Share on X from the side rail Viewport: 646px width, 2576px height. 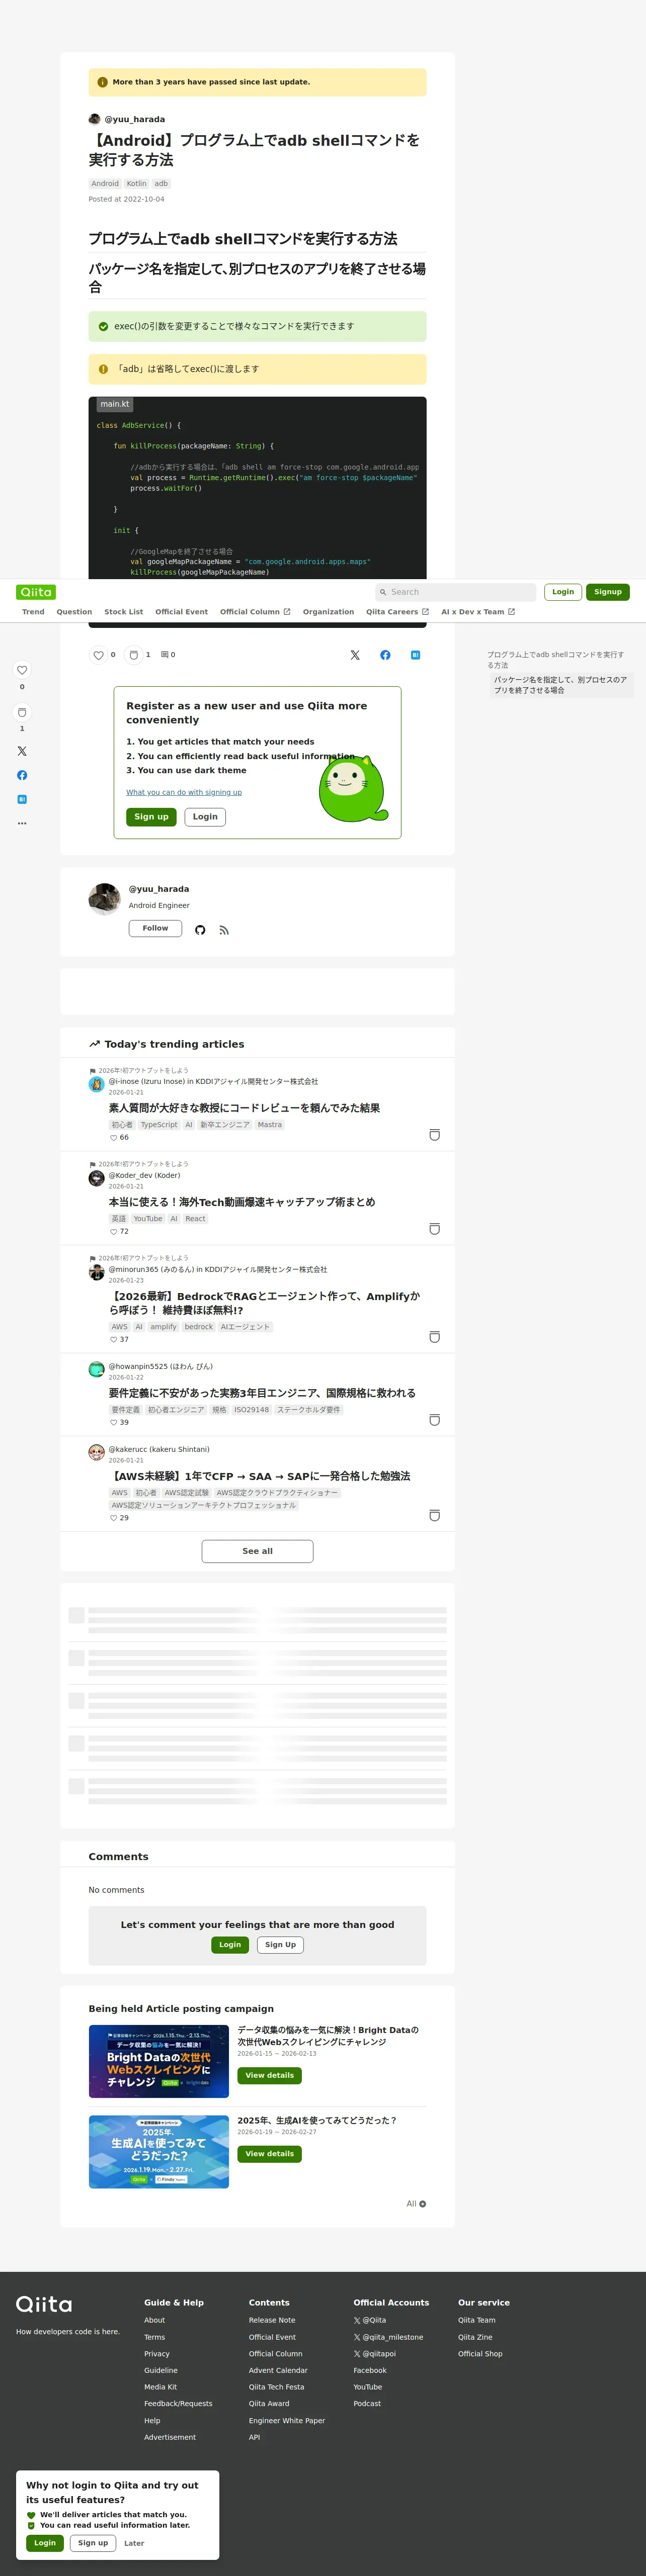22,751
